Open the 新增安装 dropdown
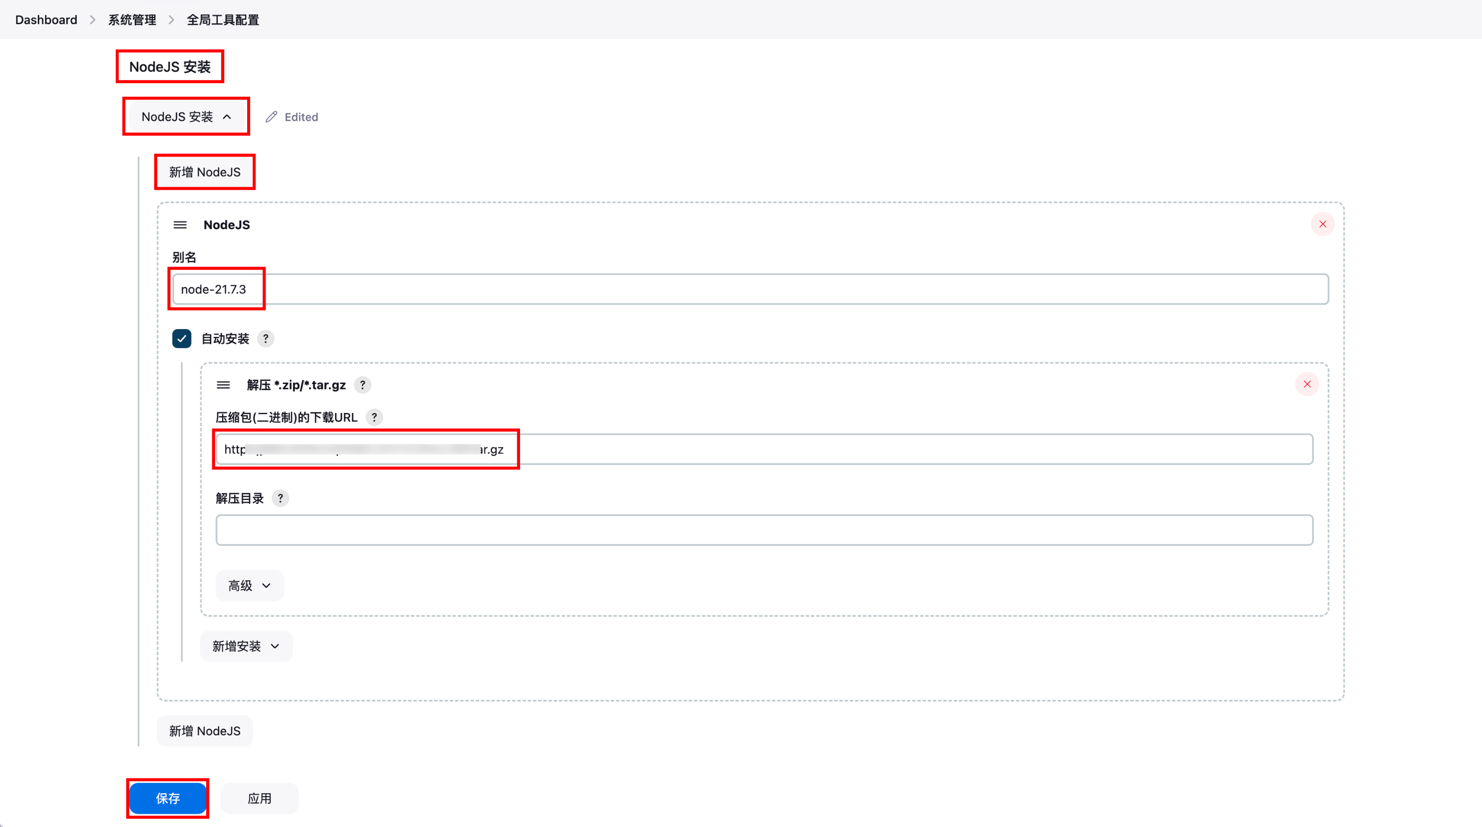 pyautogui.click(x=246, y=646)
